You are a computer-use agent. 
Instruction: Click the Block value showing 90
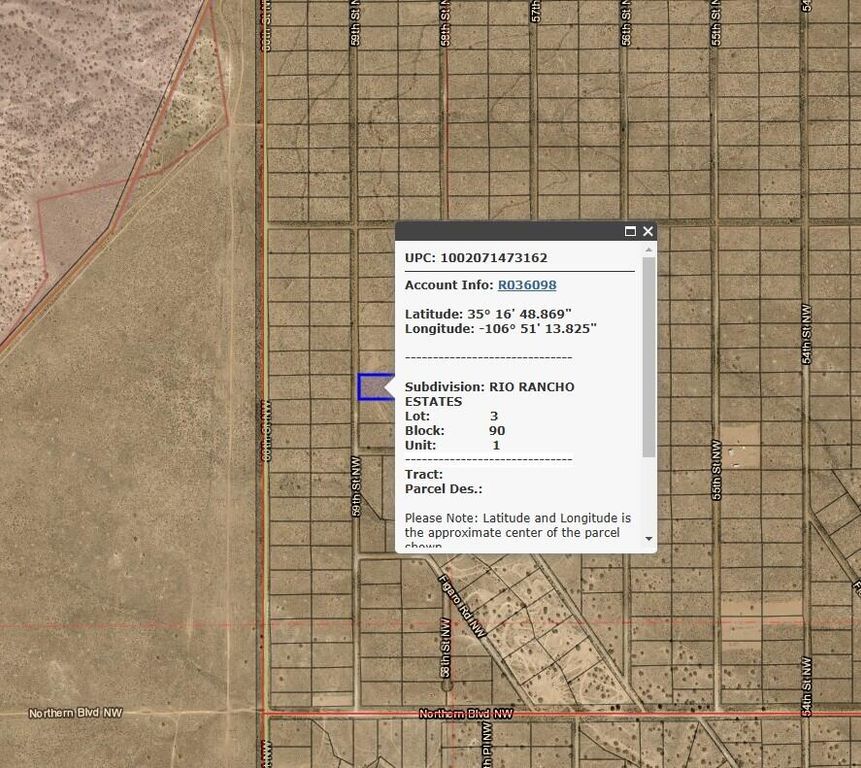(x=496, y=430)
